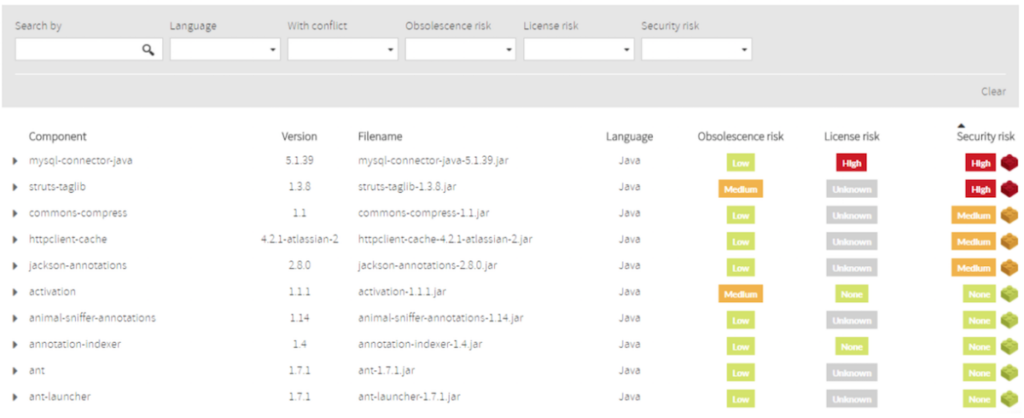This screenshot has width=1024, height=418.
Task: Click the green security cube for activation
Action: pos(1009,293)
